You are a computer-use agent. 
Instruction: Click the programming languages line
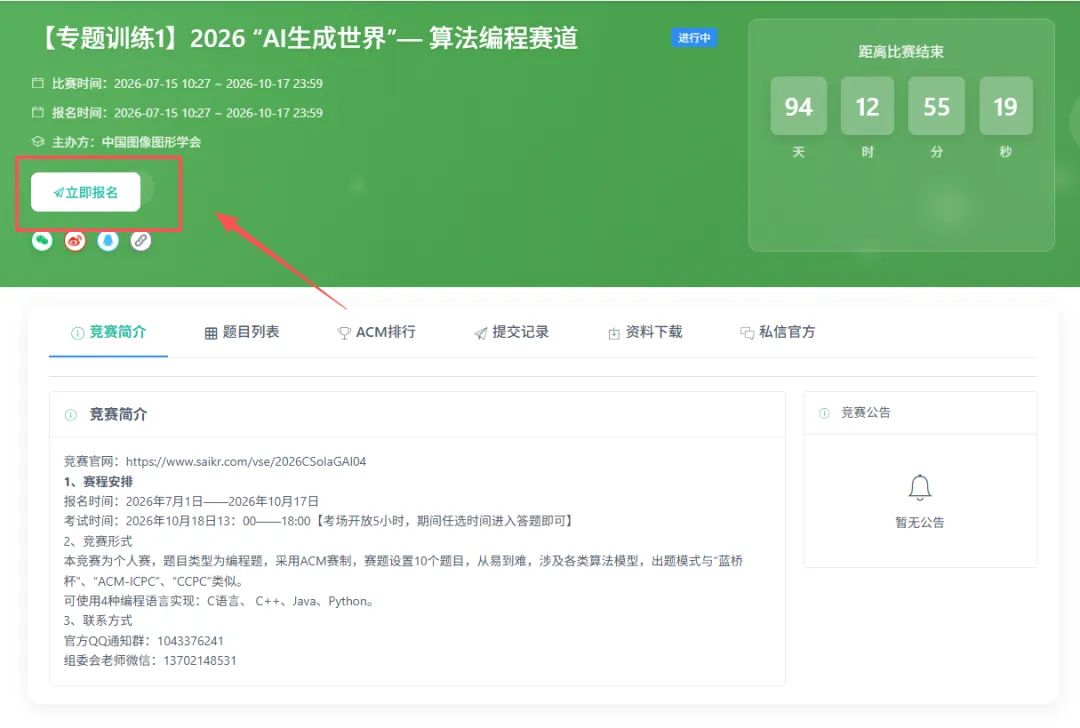point(220,601)
